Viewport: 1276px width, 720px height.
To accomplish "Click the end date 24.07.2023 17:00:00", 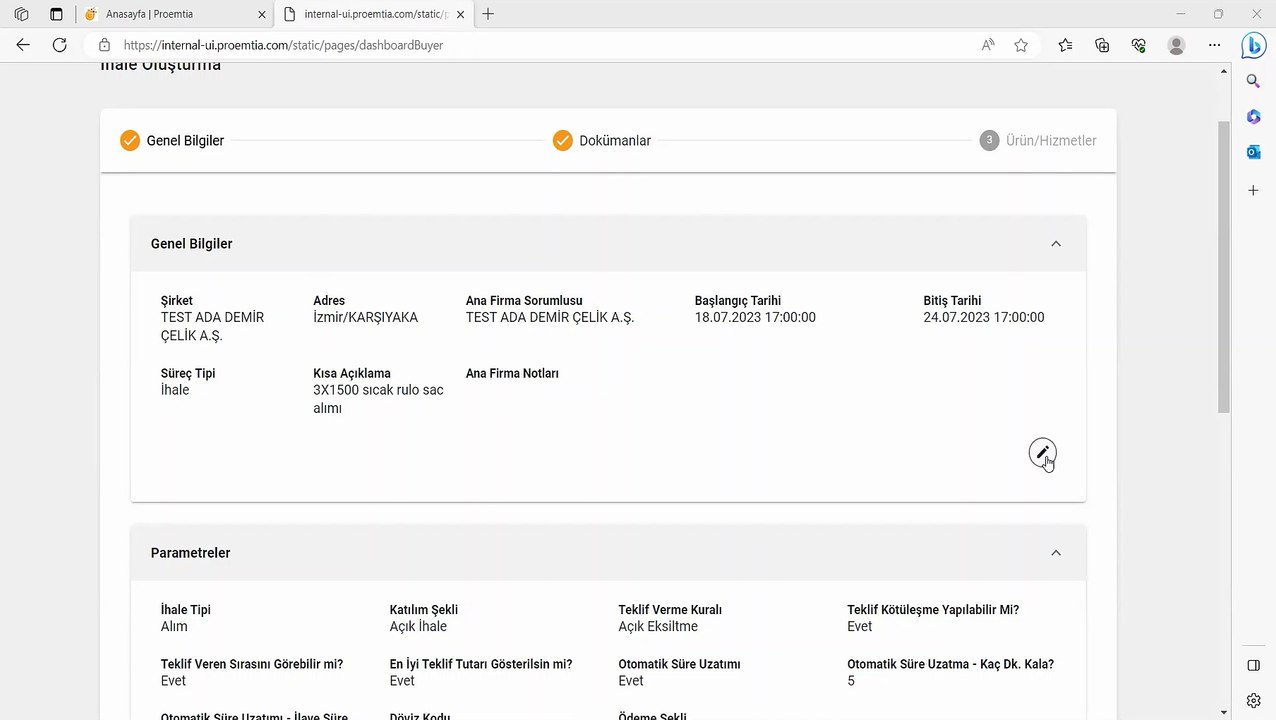I will 984,317.
